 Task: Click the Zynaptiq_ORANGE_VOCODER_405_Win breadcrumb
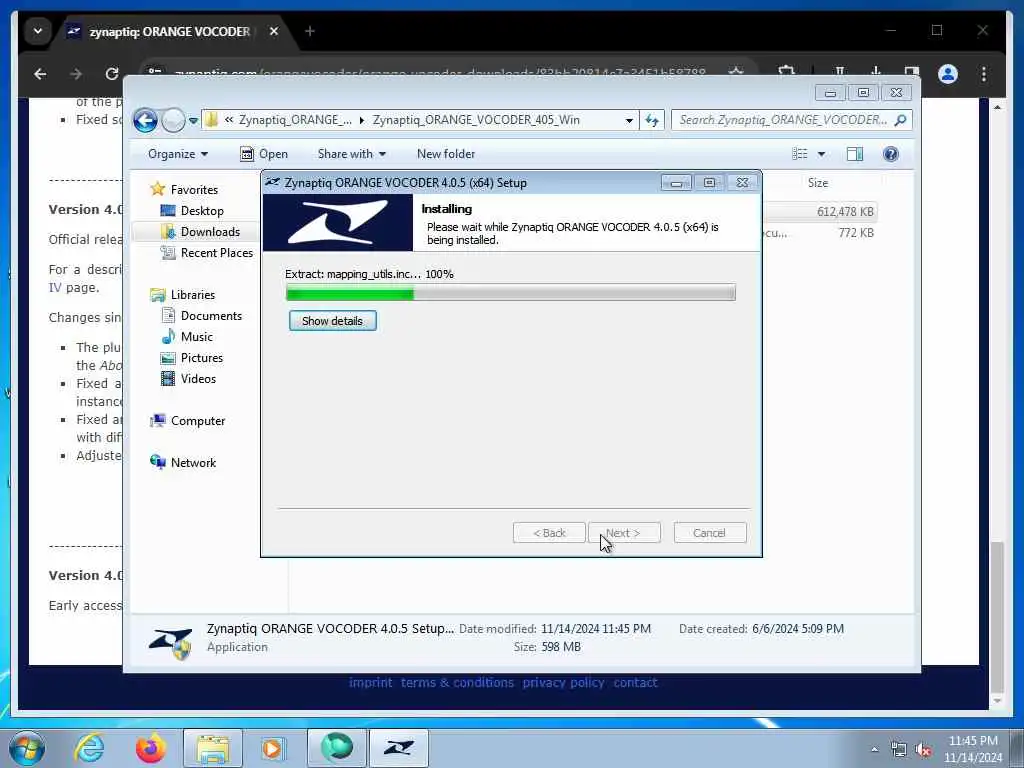coord(475,120)
